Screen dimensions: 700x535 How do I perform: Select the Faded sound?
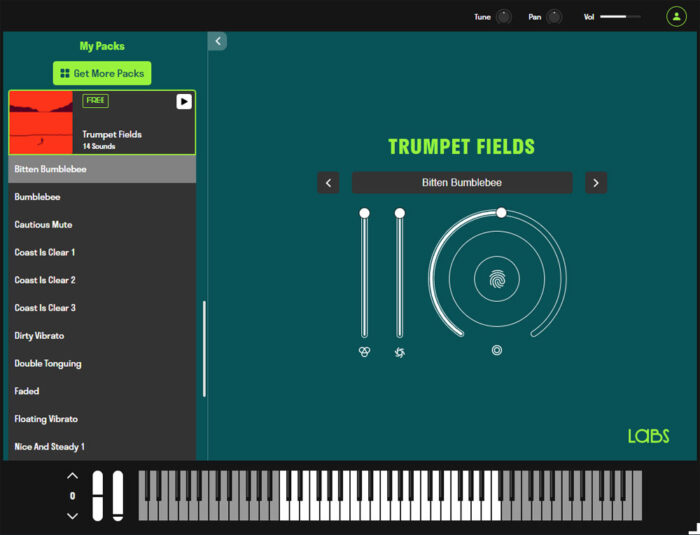tap(102, 391)
